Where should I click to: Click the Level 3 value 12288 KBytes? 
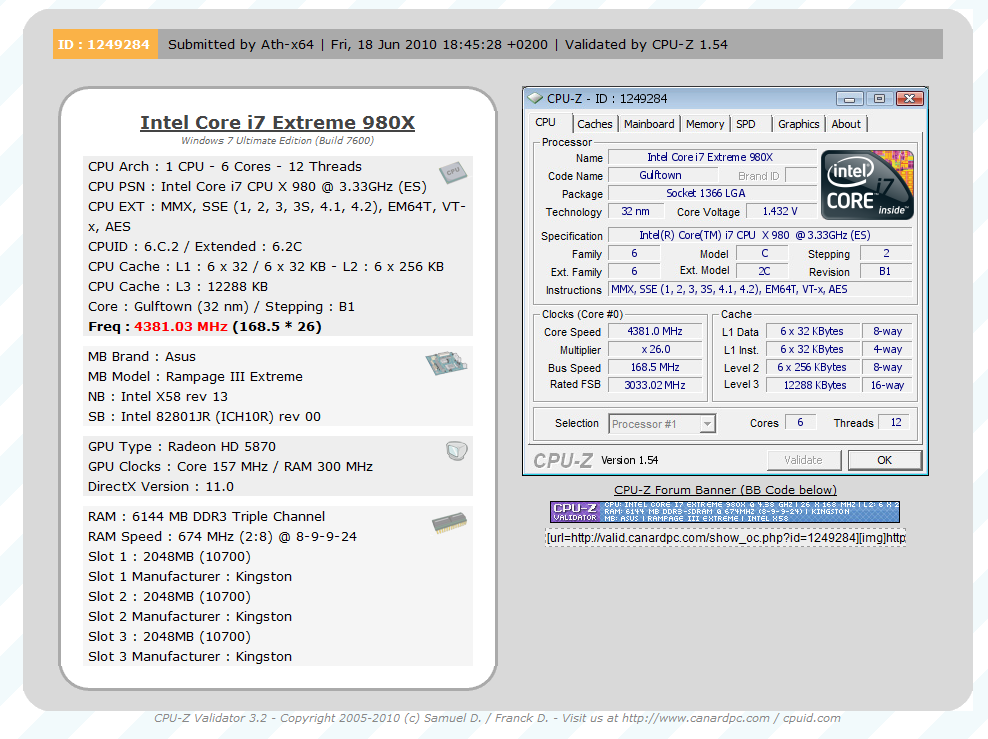click(x=812, y=386)
